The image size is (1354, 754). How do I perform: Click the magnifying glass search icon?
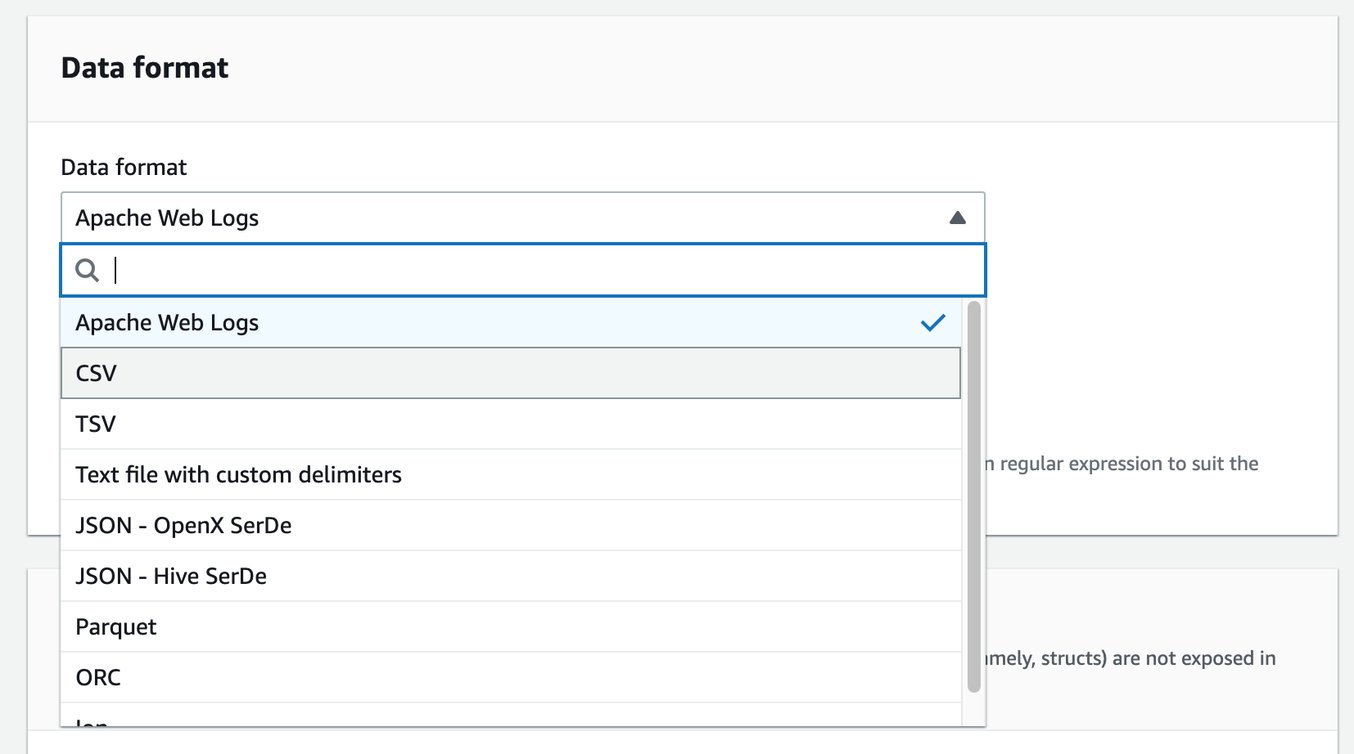click(88, 270)
